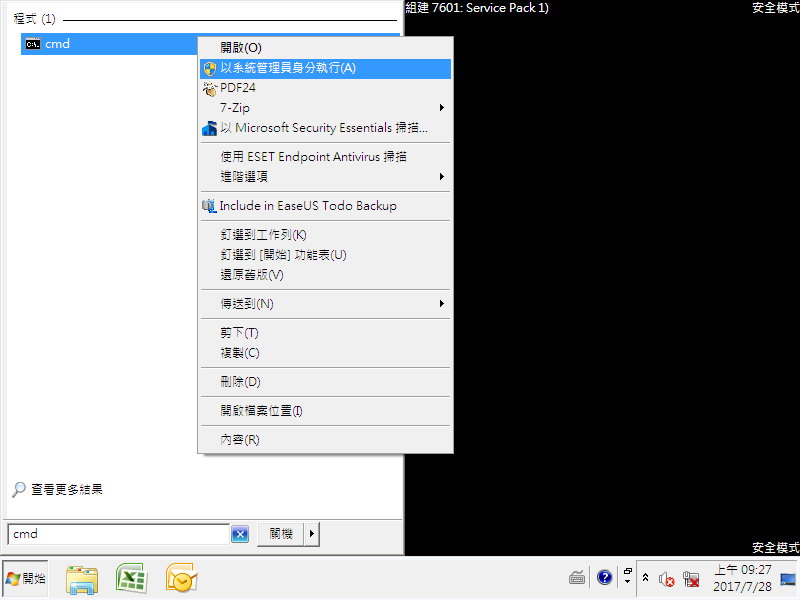Click the shield icon for run as administrator
Screen dimensions: 800x600
(x=209, y=69)
